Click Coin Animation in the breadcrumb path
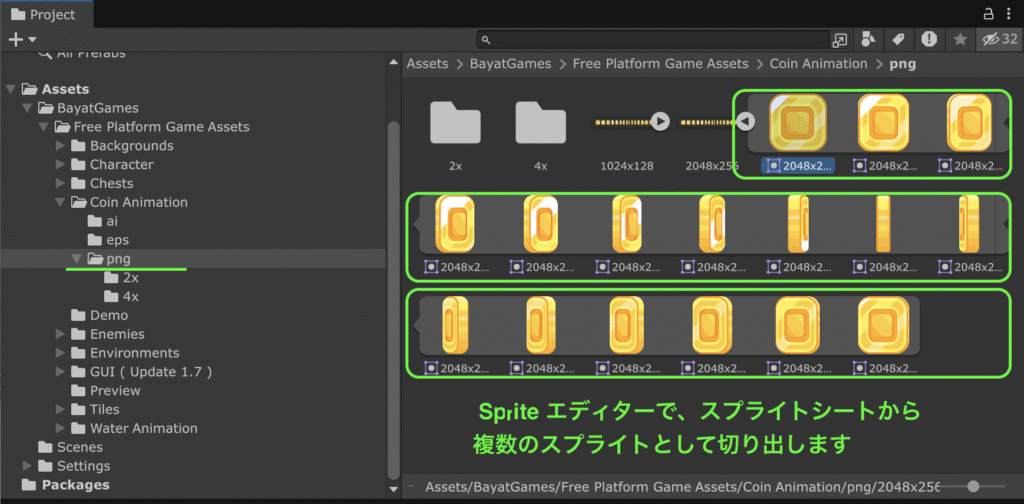 point(818,63)
